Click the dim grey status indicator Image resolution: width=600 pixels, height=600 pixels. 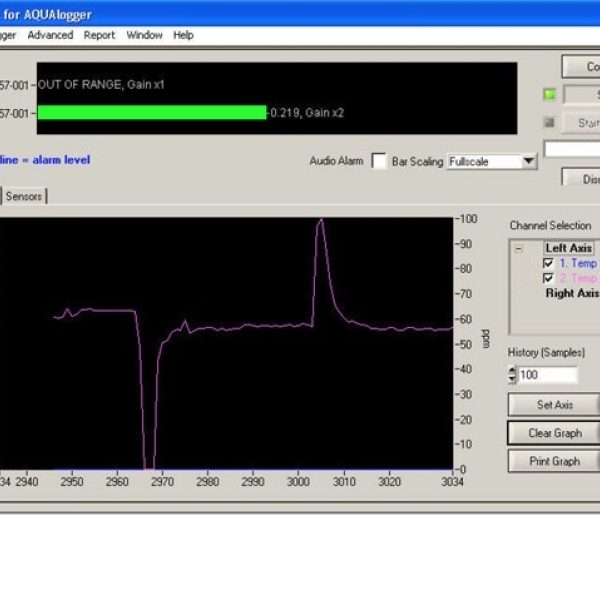point(549,122)
